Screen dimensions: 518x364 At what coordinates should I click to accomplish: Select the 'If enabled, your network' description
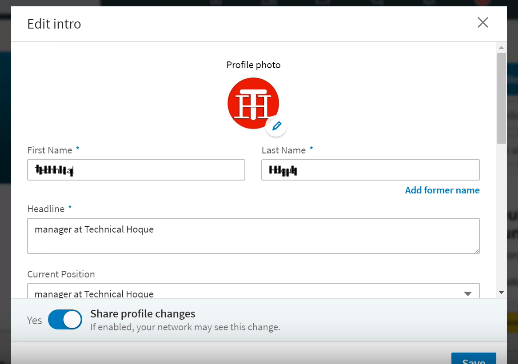pyautogui.click(x=185, y=327)
